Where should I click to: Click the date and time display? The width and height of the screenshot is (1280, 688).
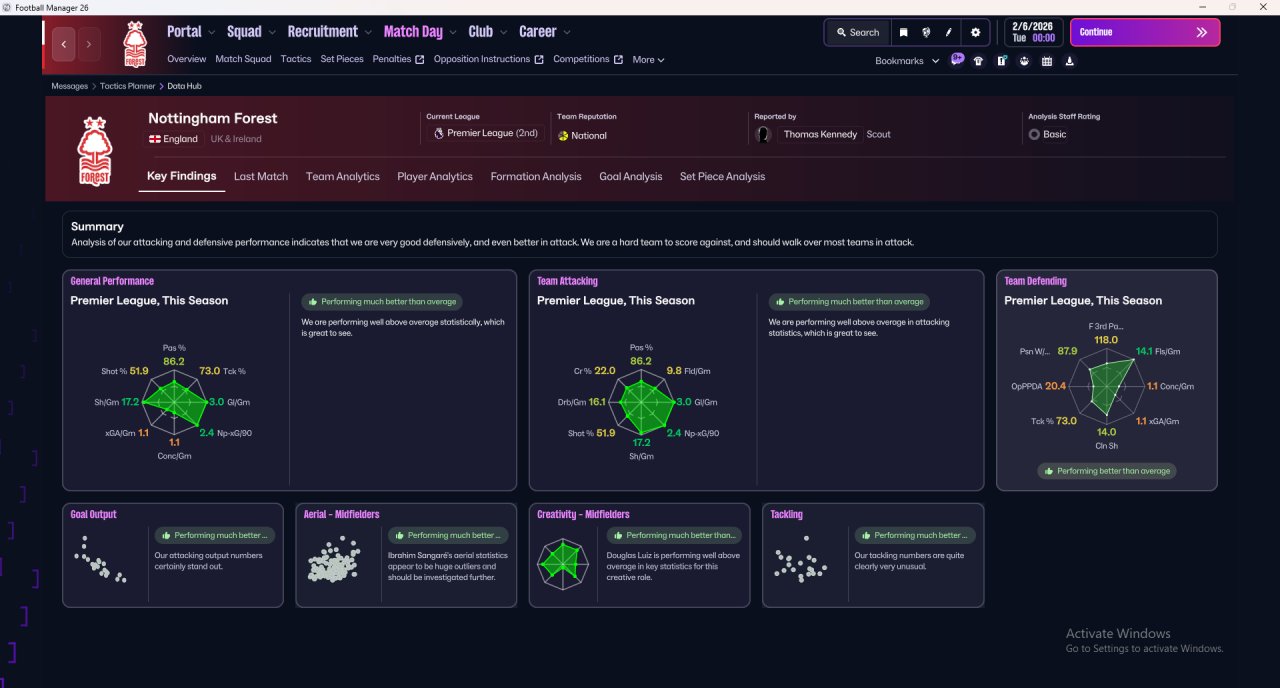pyautogui.click(x=1033, y=32)
